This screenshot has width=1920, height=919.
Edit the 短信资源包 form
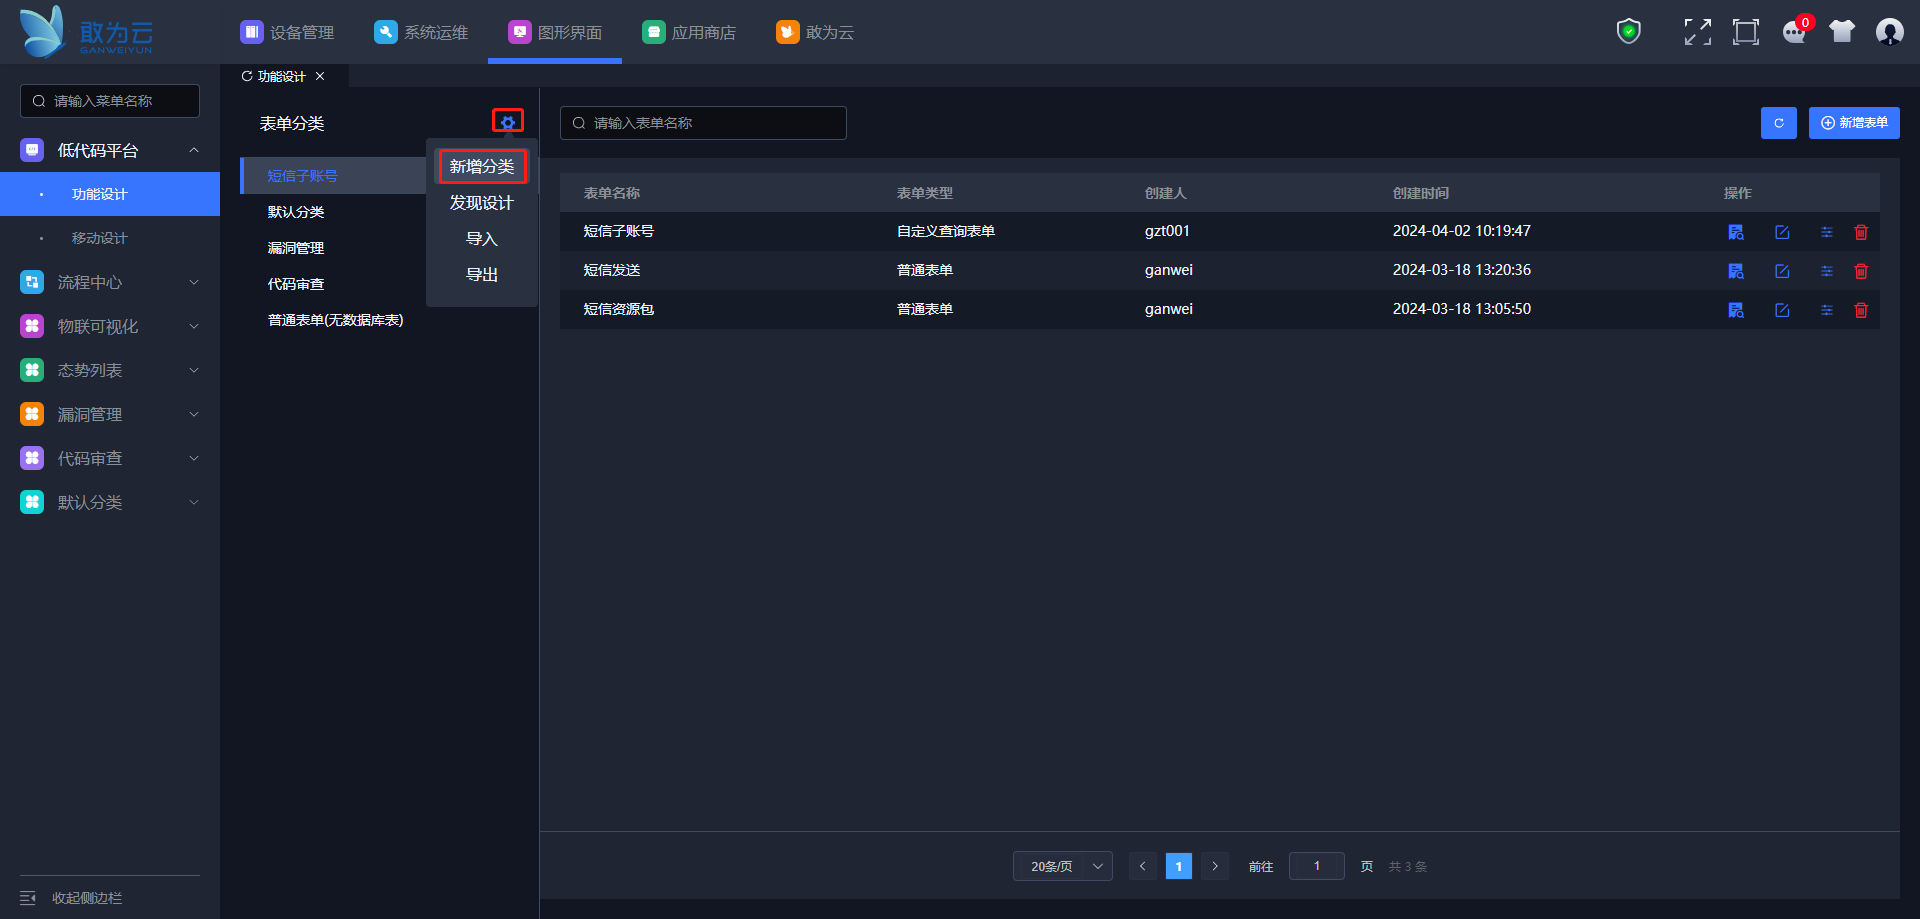coord(1782,310)
